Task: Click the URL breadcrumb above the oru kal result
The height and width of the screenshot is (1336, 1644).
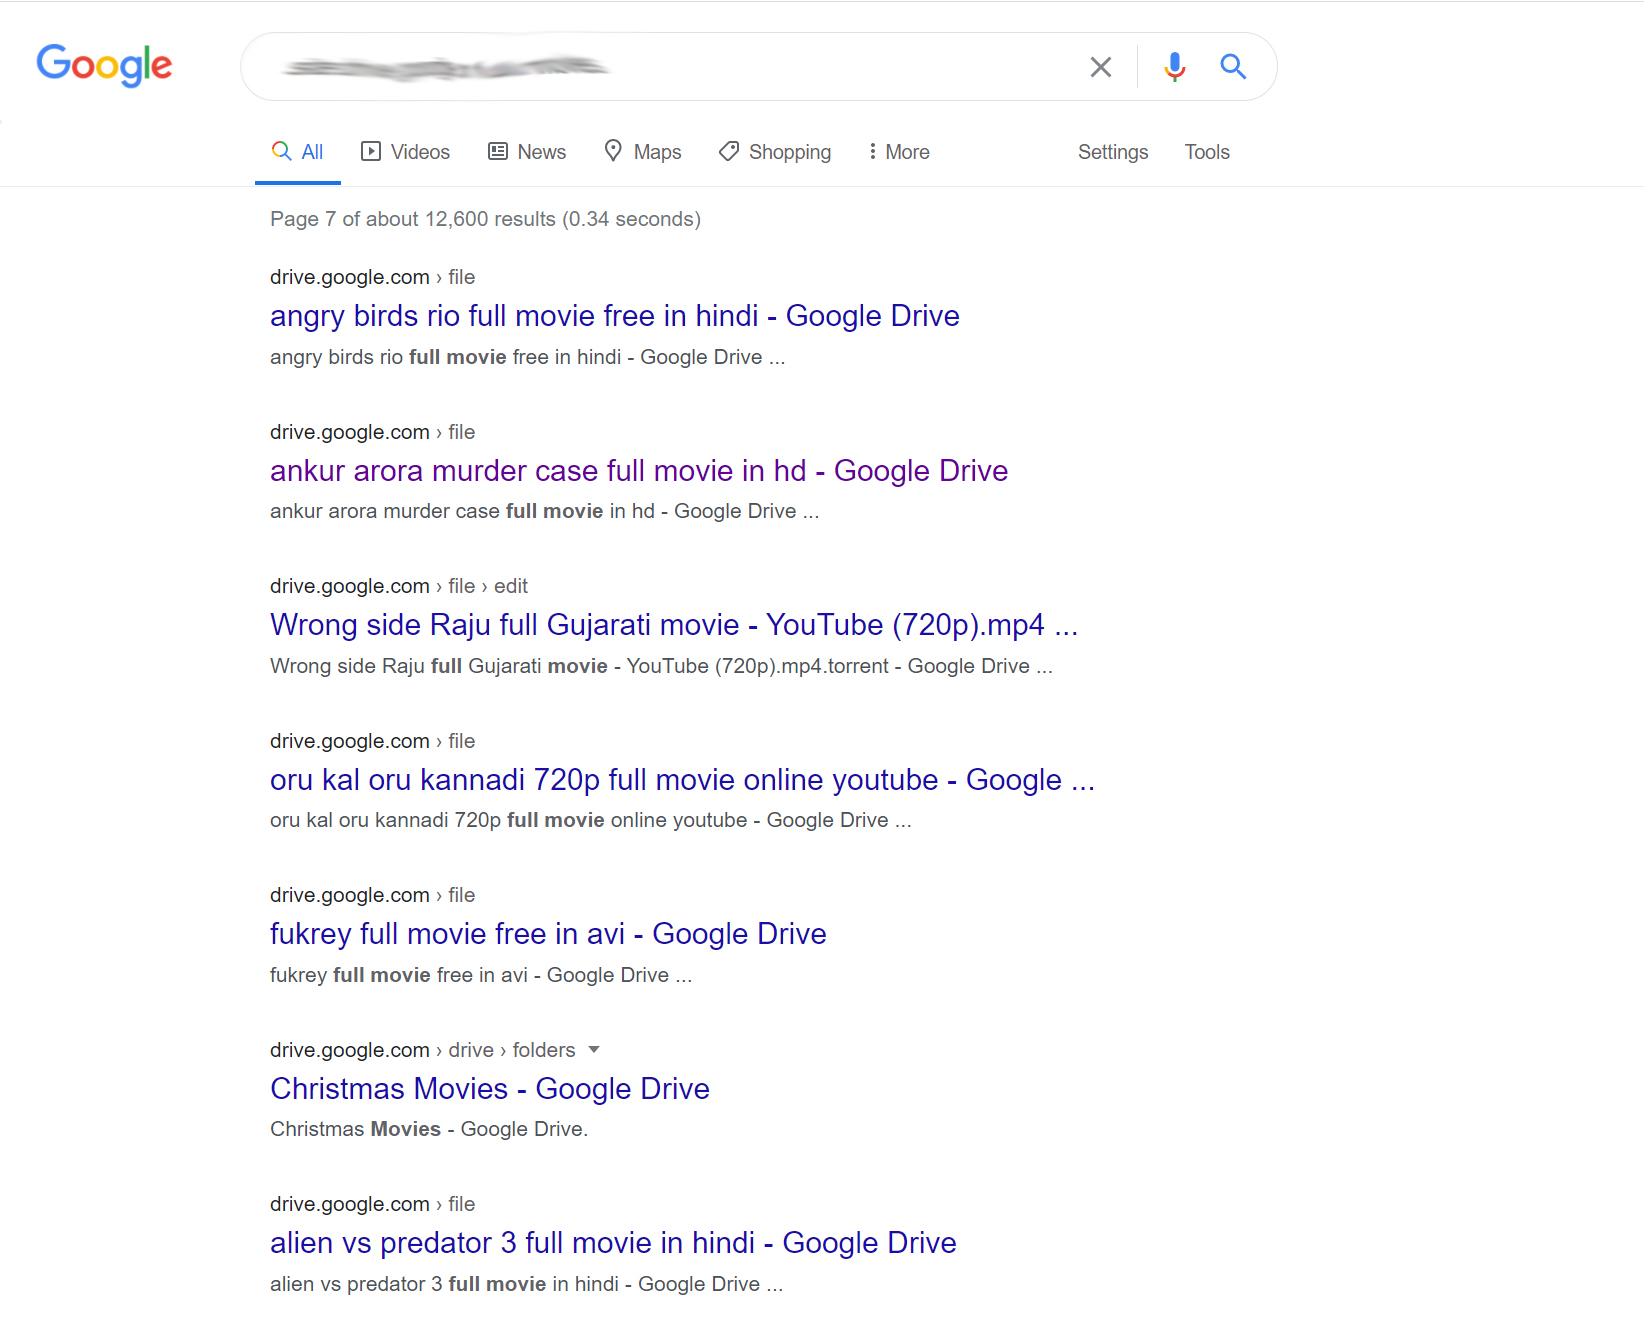Action: tap(372, 741)
